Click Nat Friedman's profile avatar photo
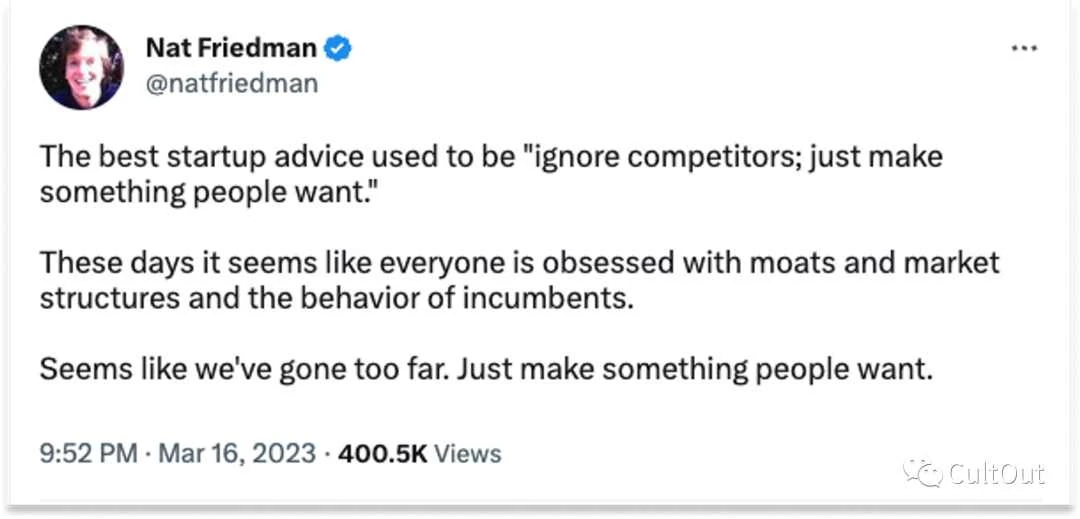 tap(81, 67)
